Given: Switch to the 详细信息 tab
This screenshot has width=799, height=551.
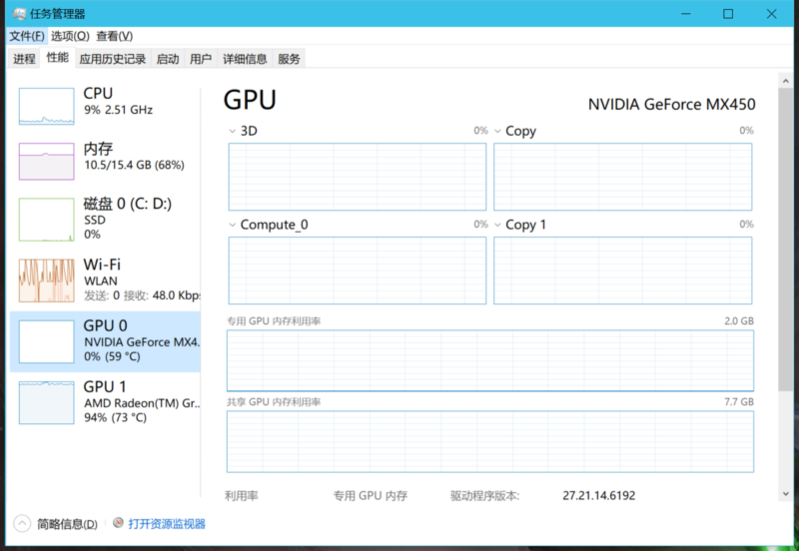Looking at the screenshot, I should (244, 59).
